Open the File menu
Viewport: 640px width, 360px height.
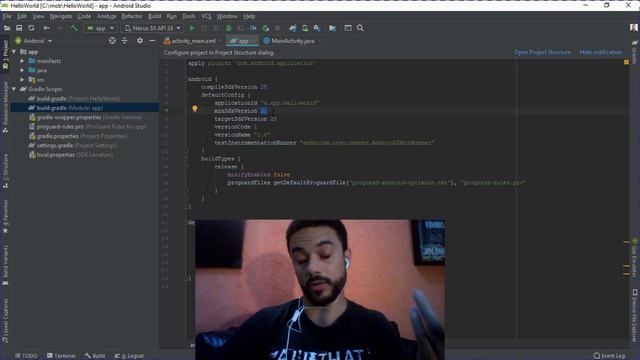click(7, 16)
